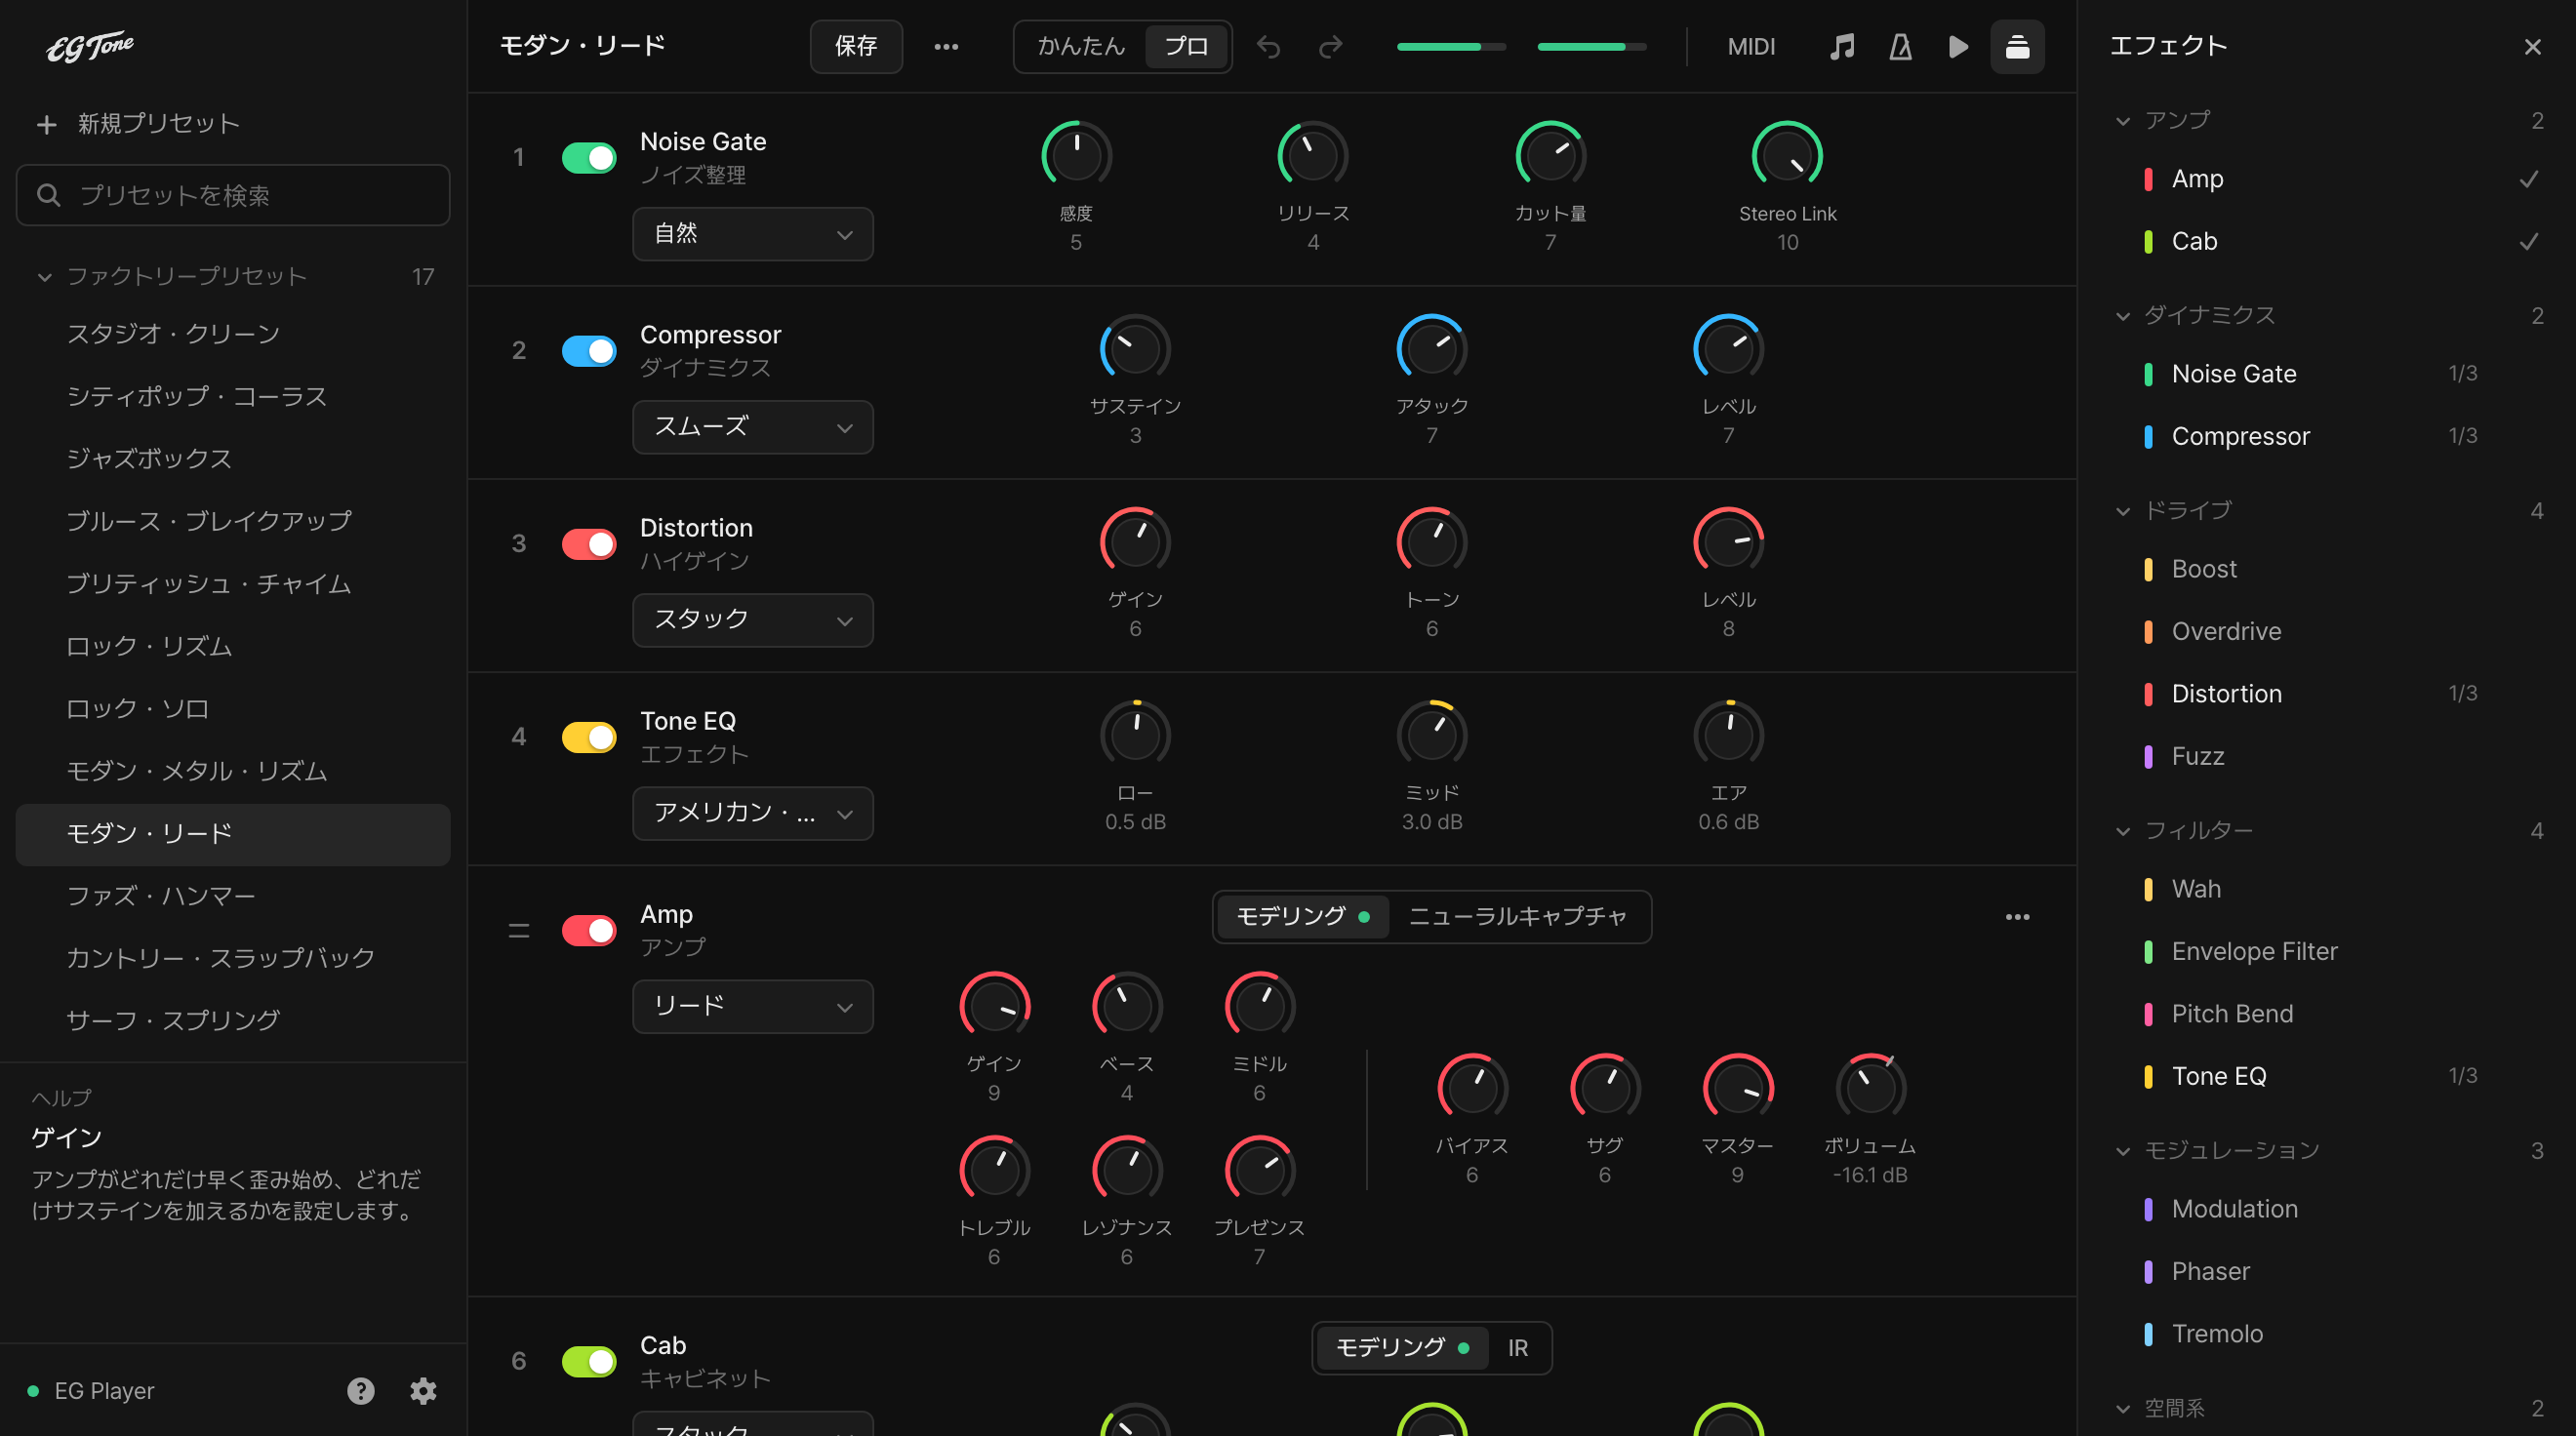The width and height of the screenshot is (2576, 1436).
Task: Switch to かんたん mode
Action: pos(1081,46)
